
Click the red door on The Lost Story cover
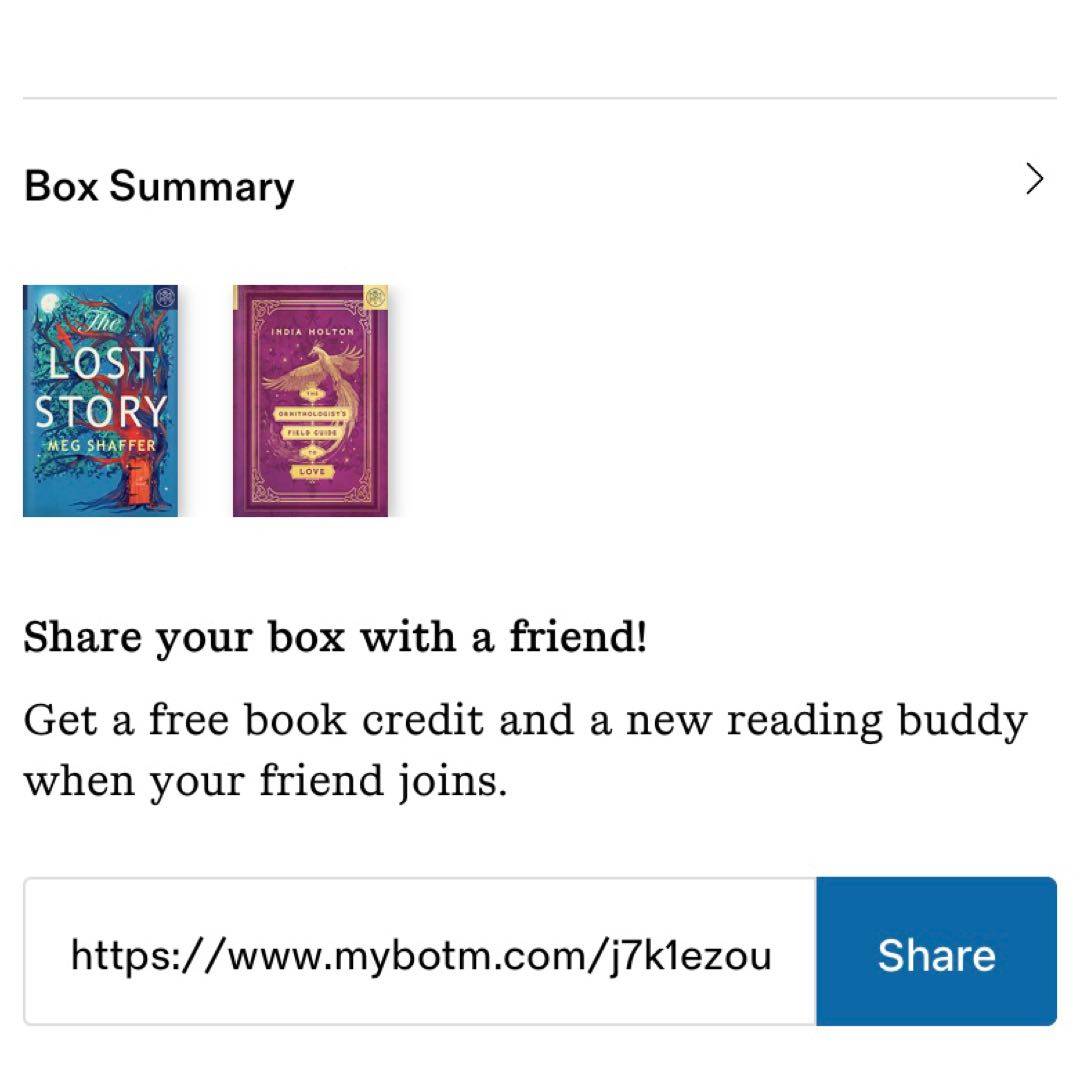[139, 484]
